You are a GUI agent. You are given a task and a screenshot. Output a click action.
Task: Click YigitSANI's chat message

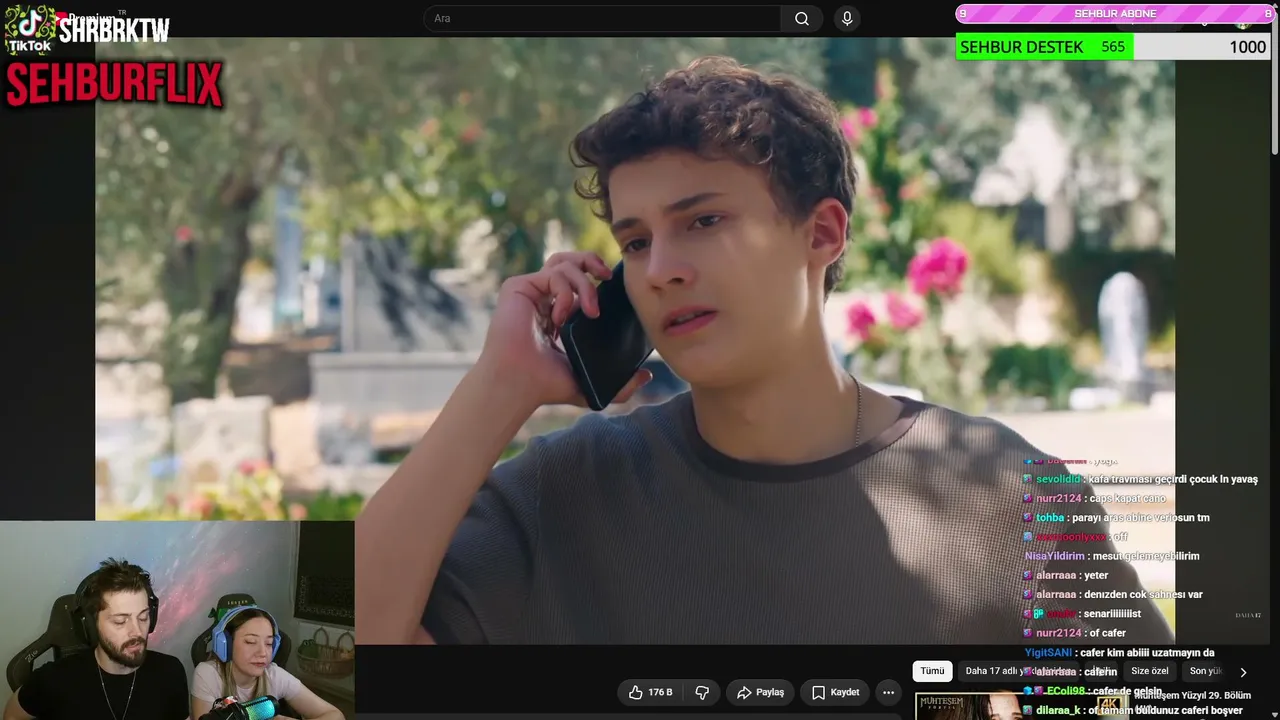[1119, 652]
